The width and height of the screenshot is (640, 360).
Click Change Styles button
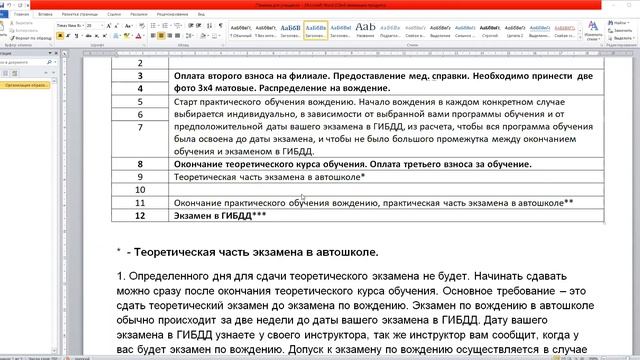[x=593, y=30]
